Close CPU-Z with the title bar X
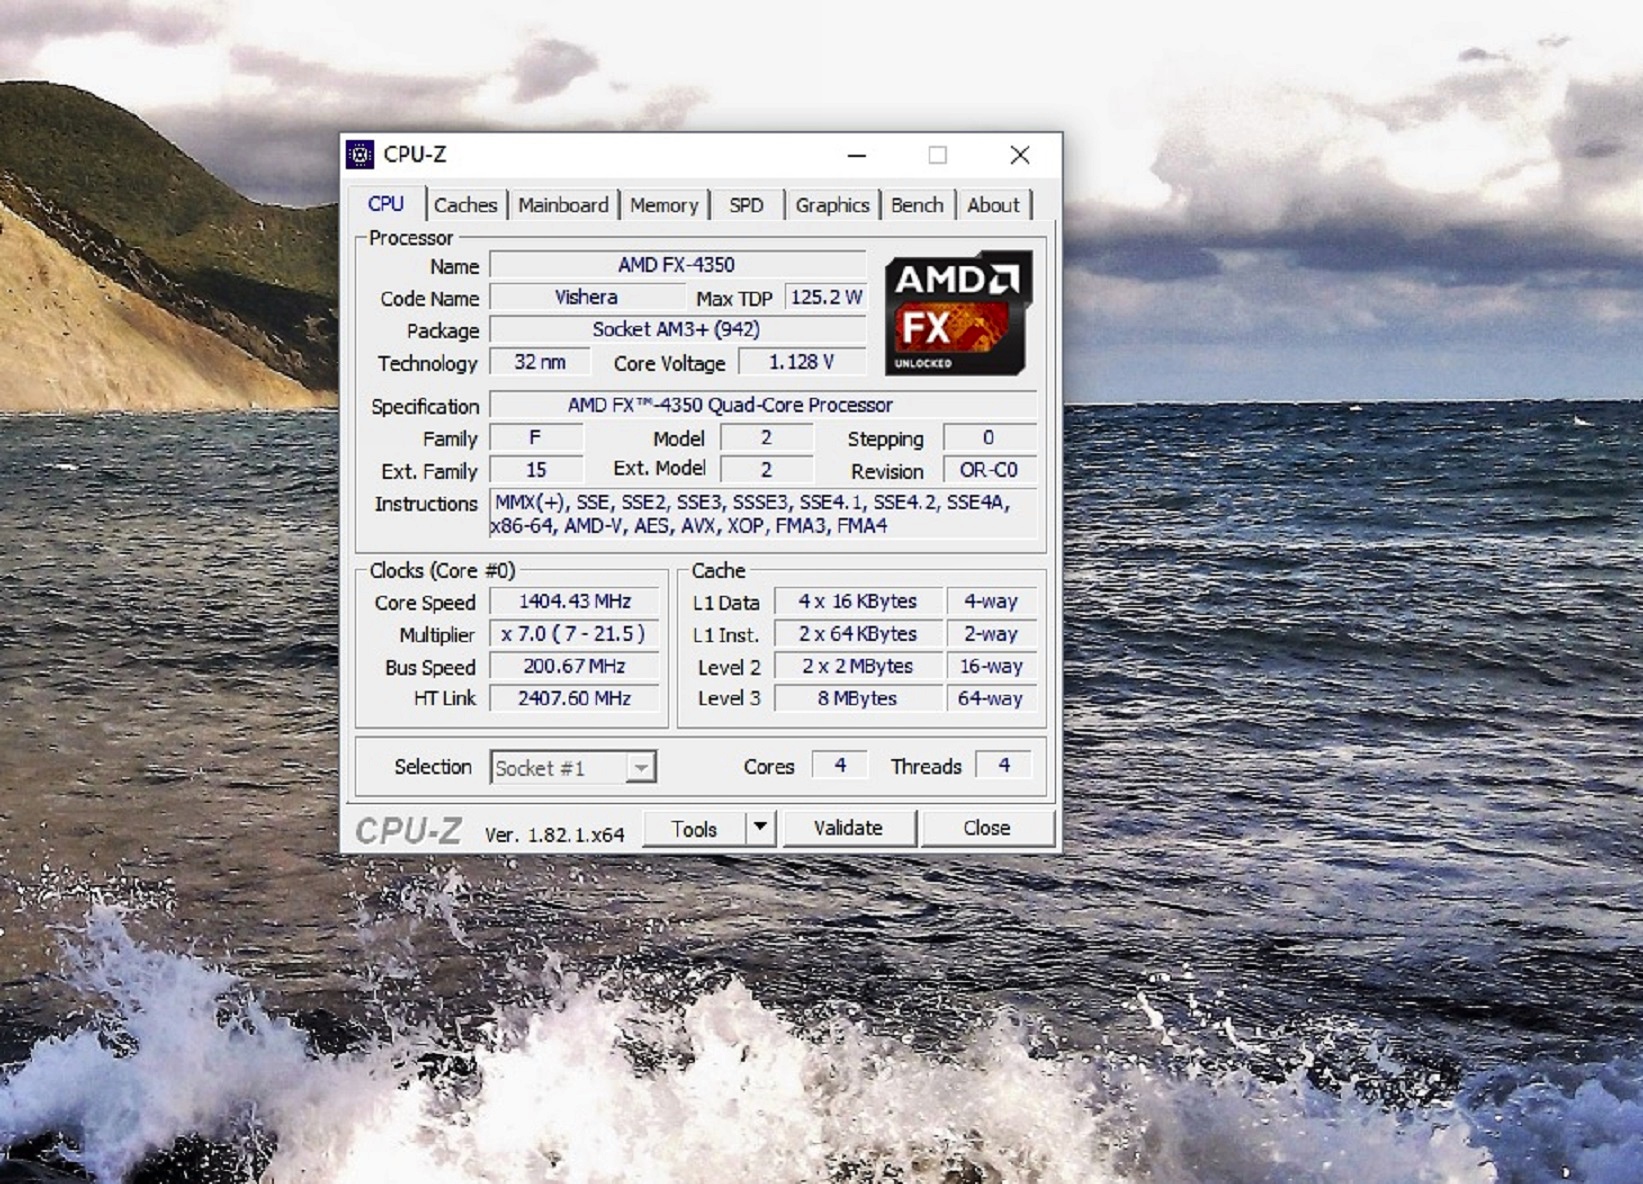1643x1184 pixels. tap(1020, 155)
